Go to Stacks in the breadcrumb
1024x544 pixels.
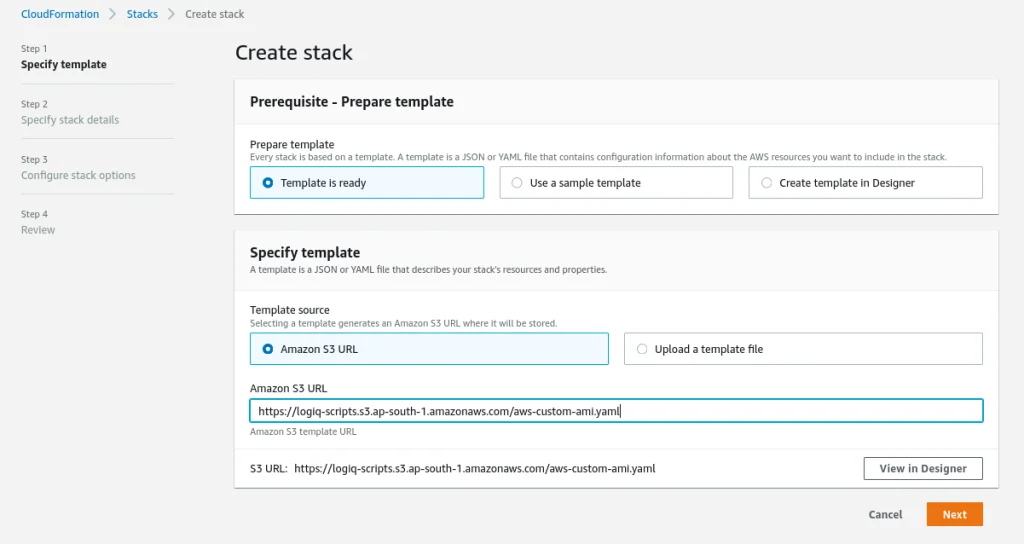pos(142,14)
